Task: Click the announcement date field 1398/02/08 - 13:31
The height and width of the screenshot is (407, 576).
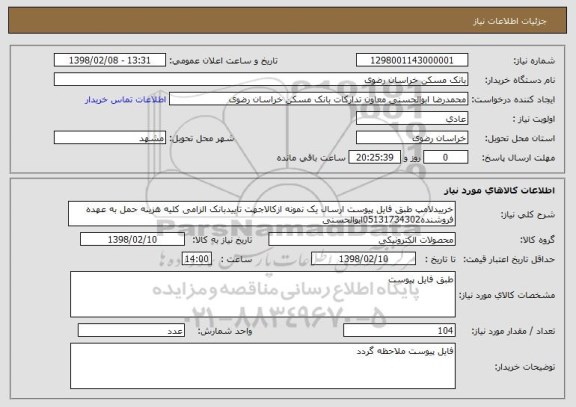Action: 110,60
